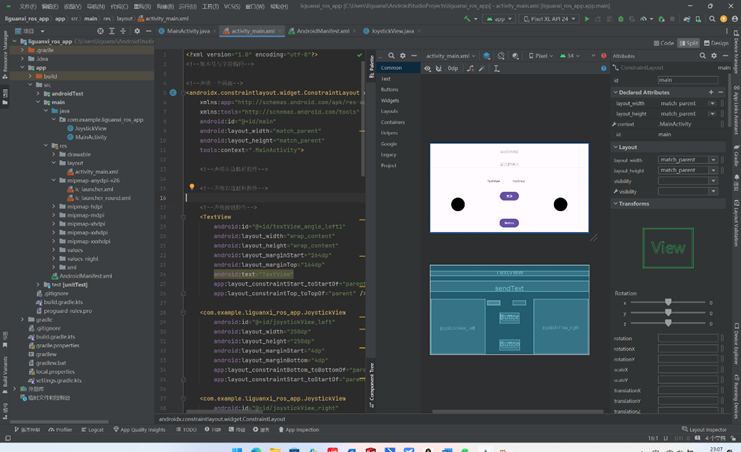
Task: Open the TODO tool window
Action: click(x=186, y=430)
